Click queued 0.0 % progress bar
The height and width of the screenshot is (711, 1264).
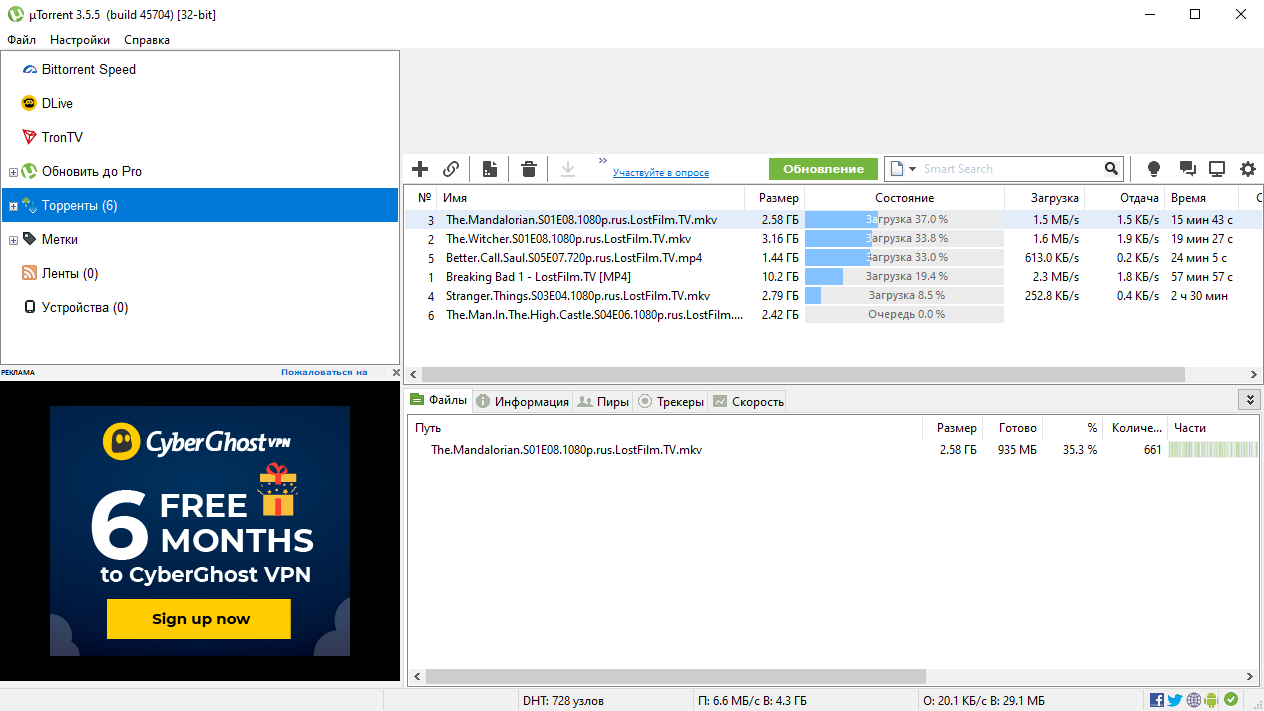click(x=904, y=315)
